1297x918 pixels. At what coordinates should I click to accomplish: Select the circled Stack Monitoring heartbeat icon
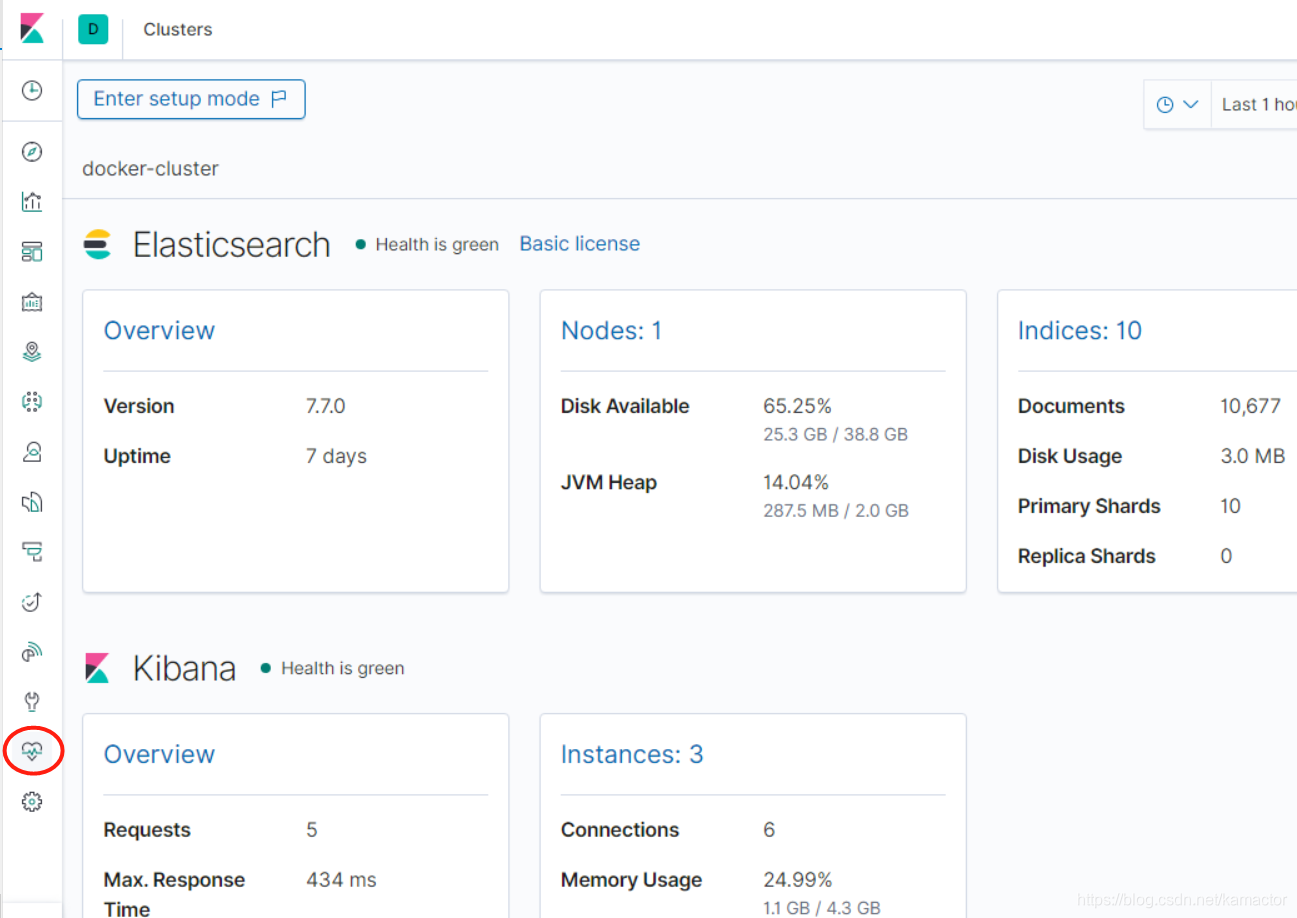(x=31, y=751)
